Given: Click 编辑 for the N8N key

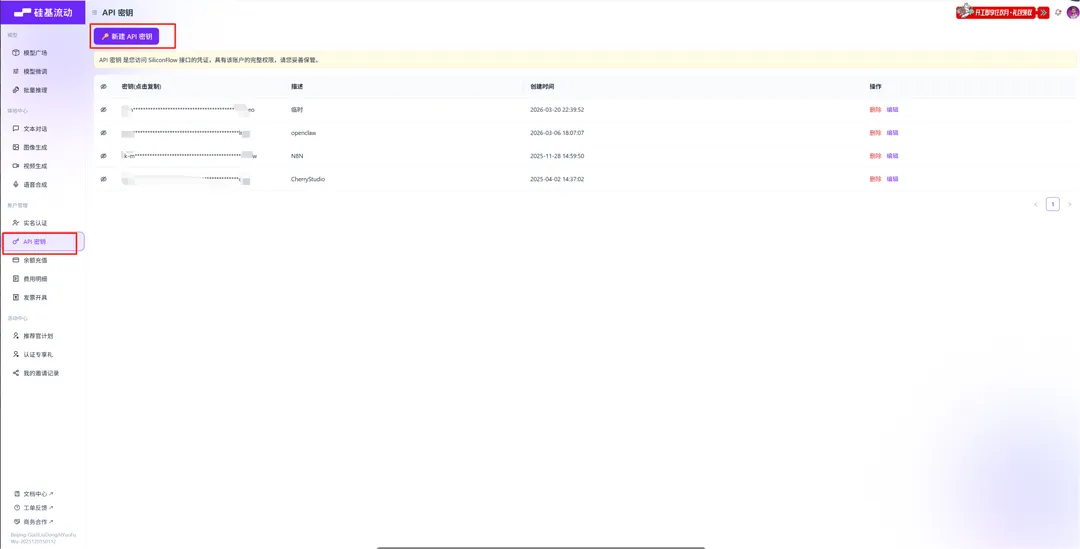Looking at the screenshot, I should pyautogui.click(x=892, y=156).
